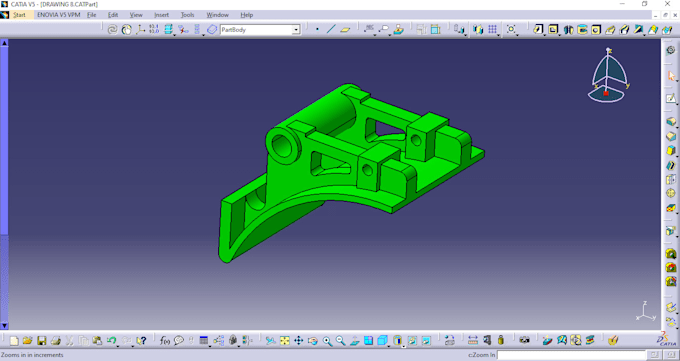The width and height of the screenshot is (680, 361).
Task: Click the left scrollbar down arrow
Action: pyautogui.click(x=4, y=326)
